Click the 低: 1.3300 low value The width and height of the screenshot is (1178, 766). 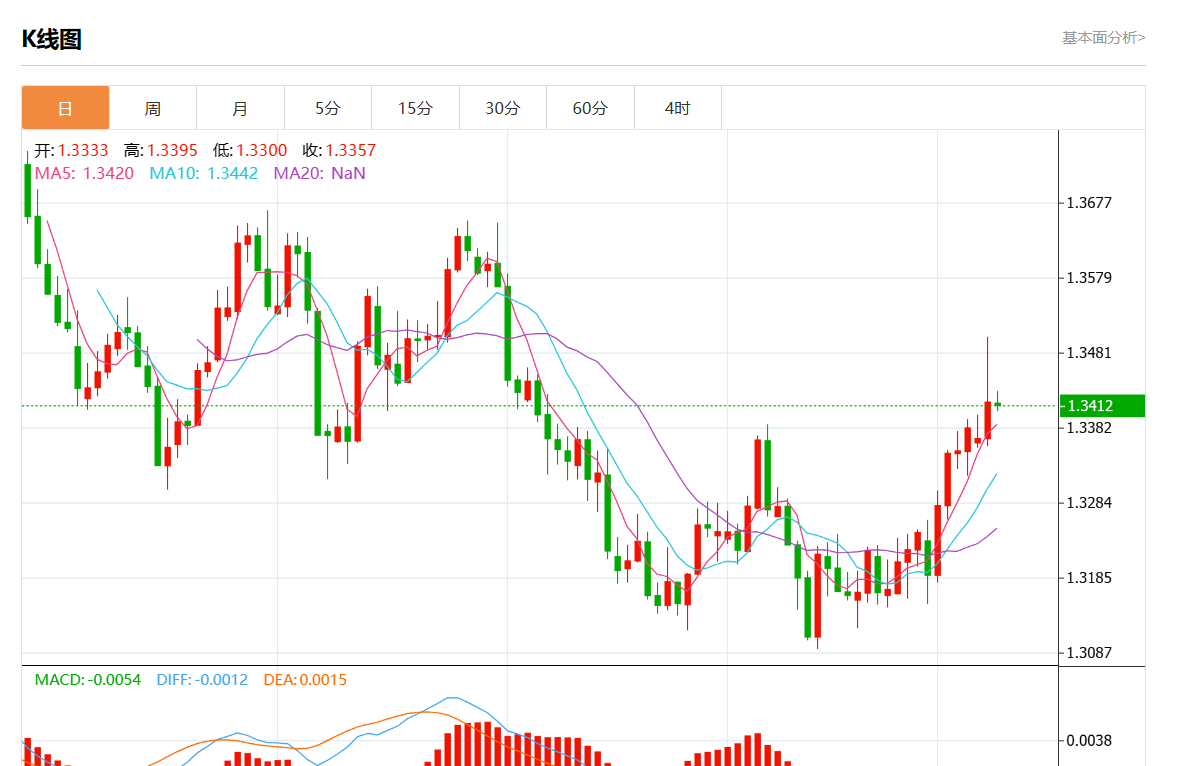point(250,150)
